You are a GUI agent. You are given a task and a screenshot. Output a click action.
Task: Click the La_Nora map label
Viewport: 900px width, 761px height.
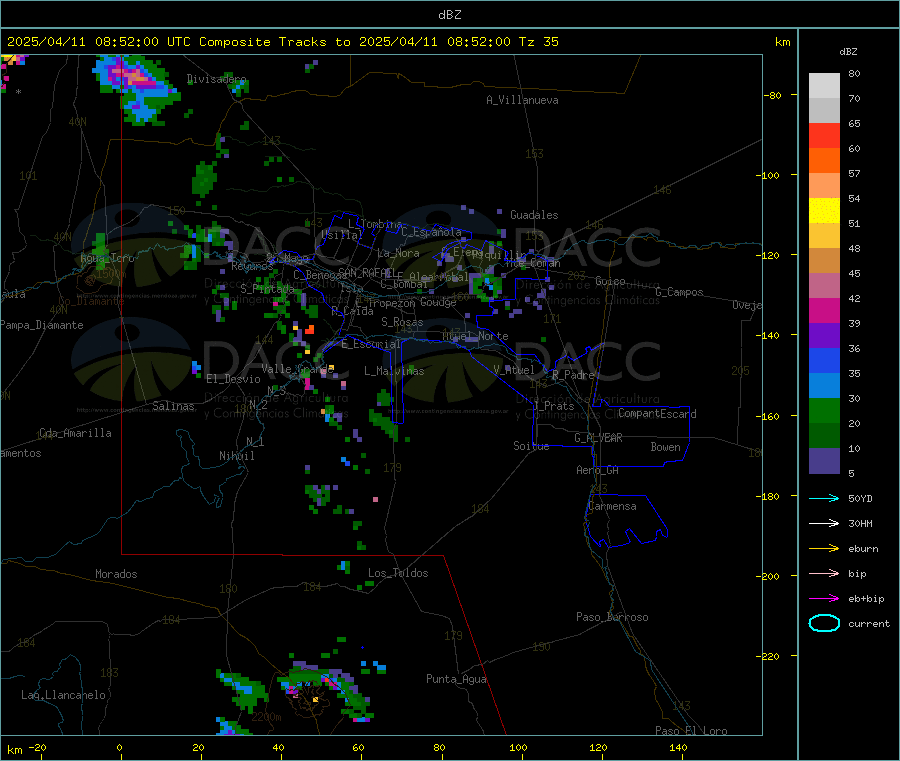coord(398,253)
